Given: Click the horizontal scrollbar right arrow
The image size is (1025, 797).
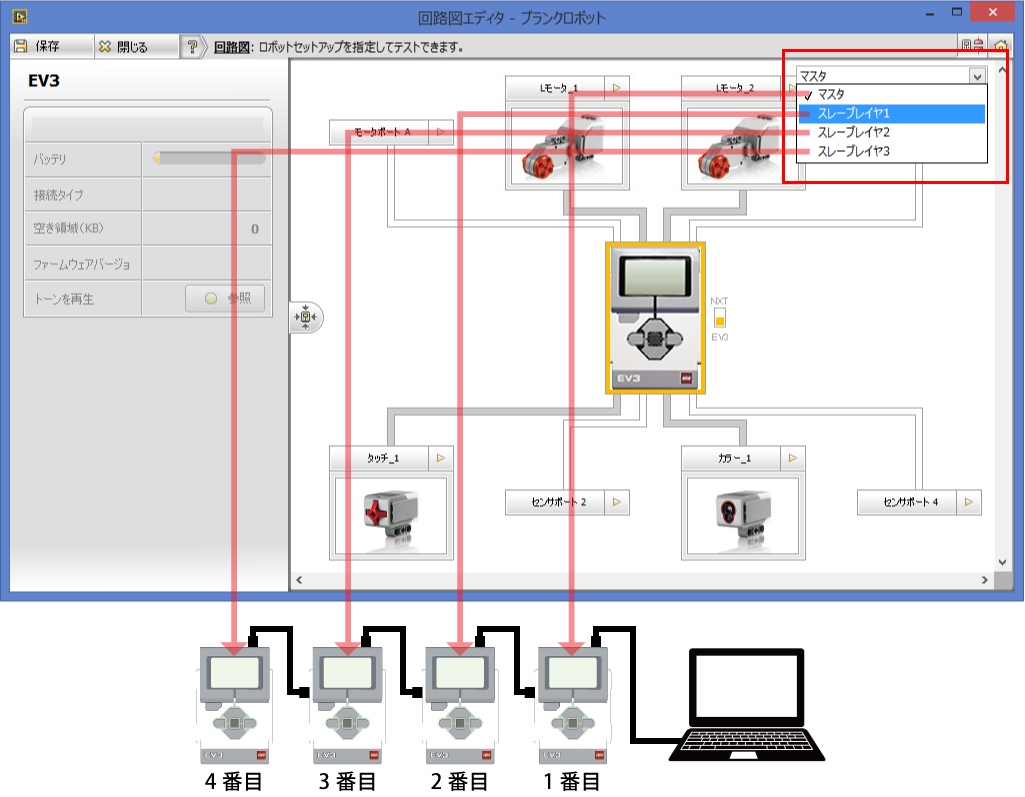Looking at the screenshot, I should click(984, 580).
